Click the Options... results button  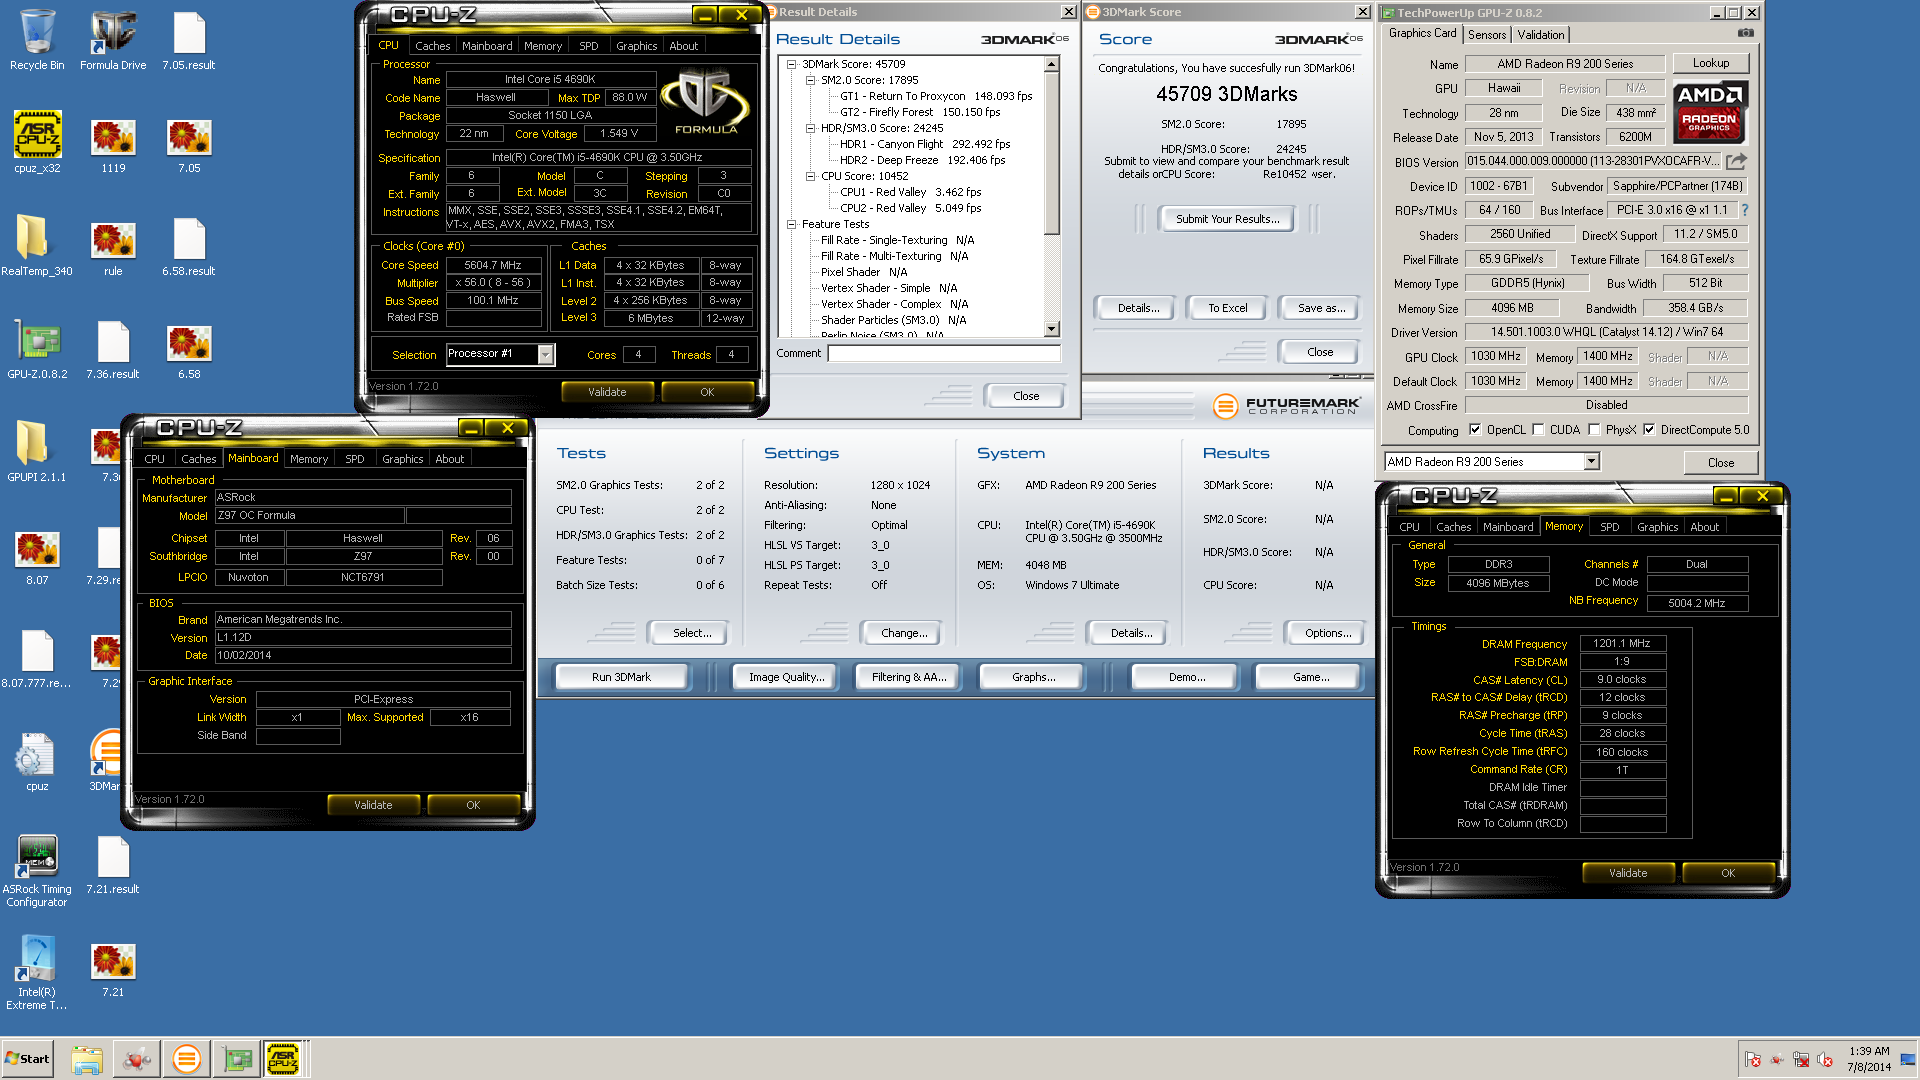click(1327, 633)
